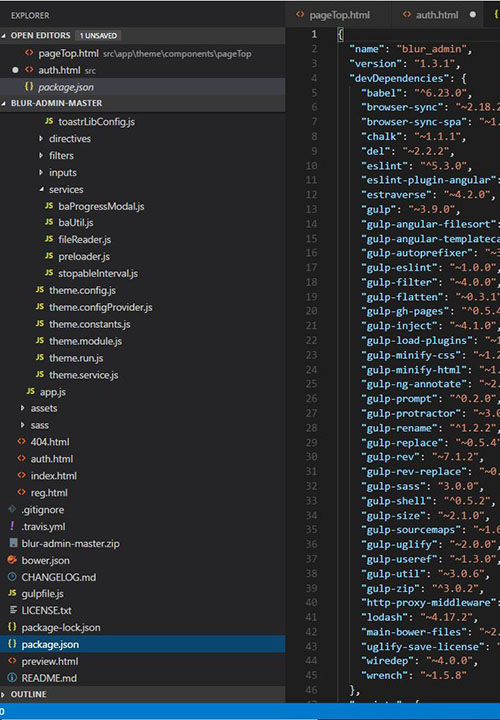Screen dimensions: 500x720
Task: Click the JS icon beside theme.module.js
Action: click(39, 341)
